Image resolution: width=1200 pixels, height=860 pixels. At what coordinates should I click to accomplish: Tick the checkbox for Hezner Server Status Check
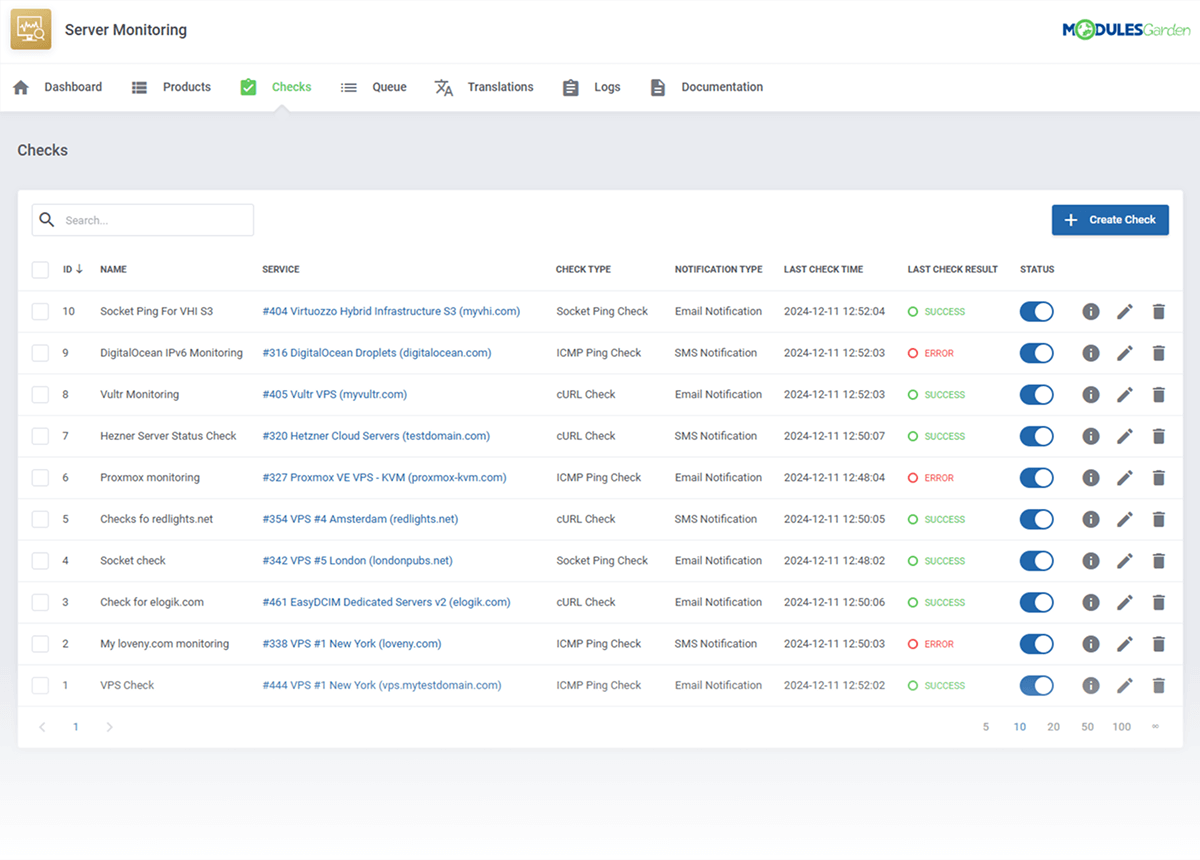40,436
